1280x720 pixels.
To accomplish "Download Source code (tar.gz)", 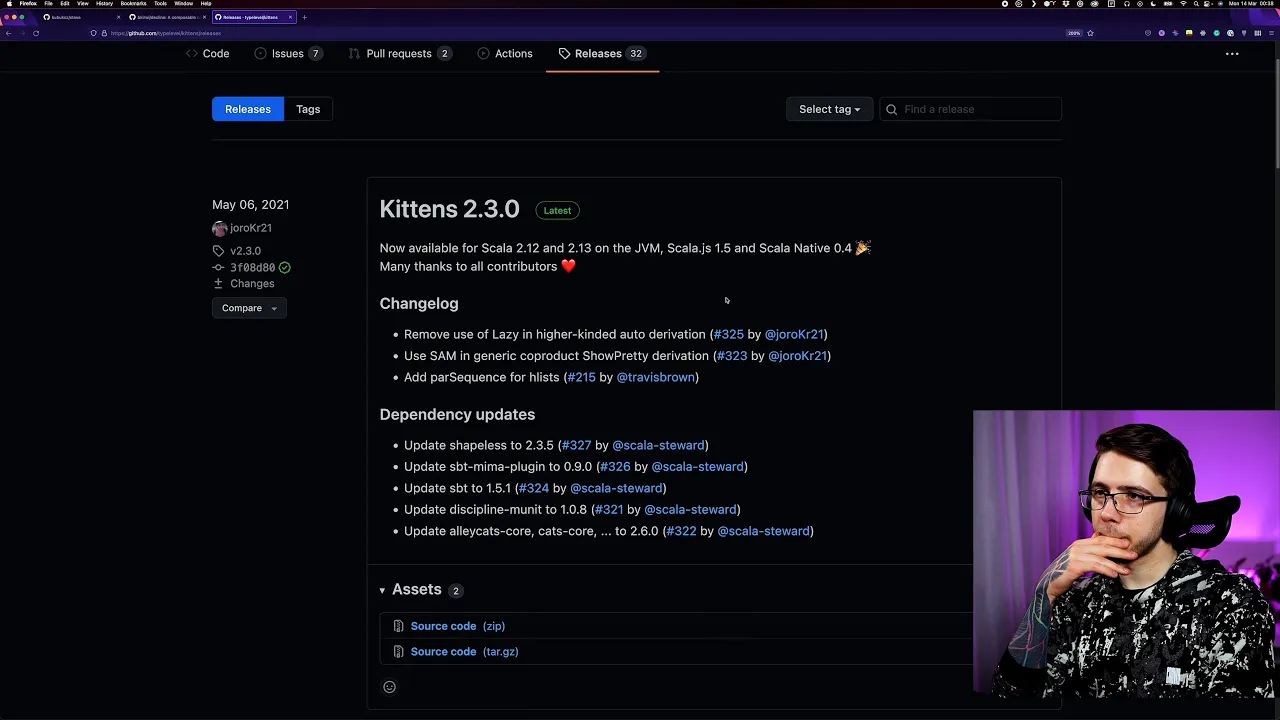I will (464, 652).
